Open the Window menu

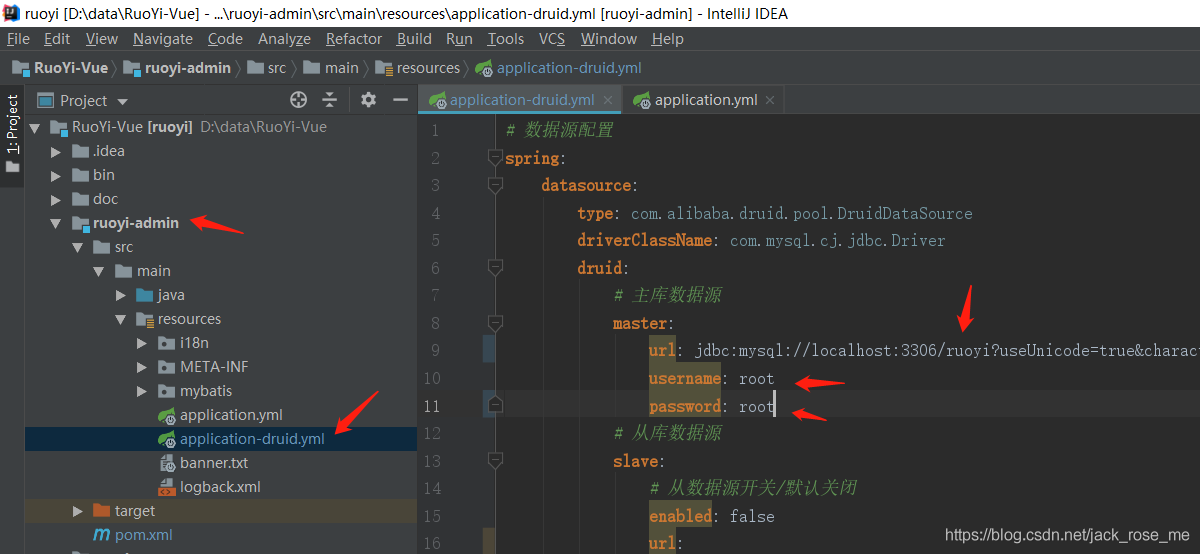point(609,39)
